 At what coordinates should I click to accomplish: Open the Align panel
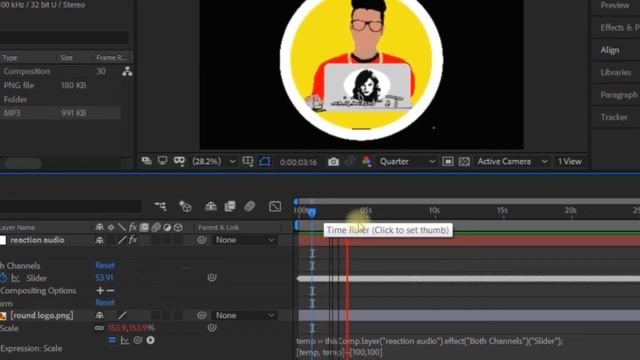pyautogui.click(x=610, y=50)
